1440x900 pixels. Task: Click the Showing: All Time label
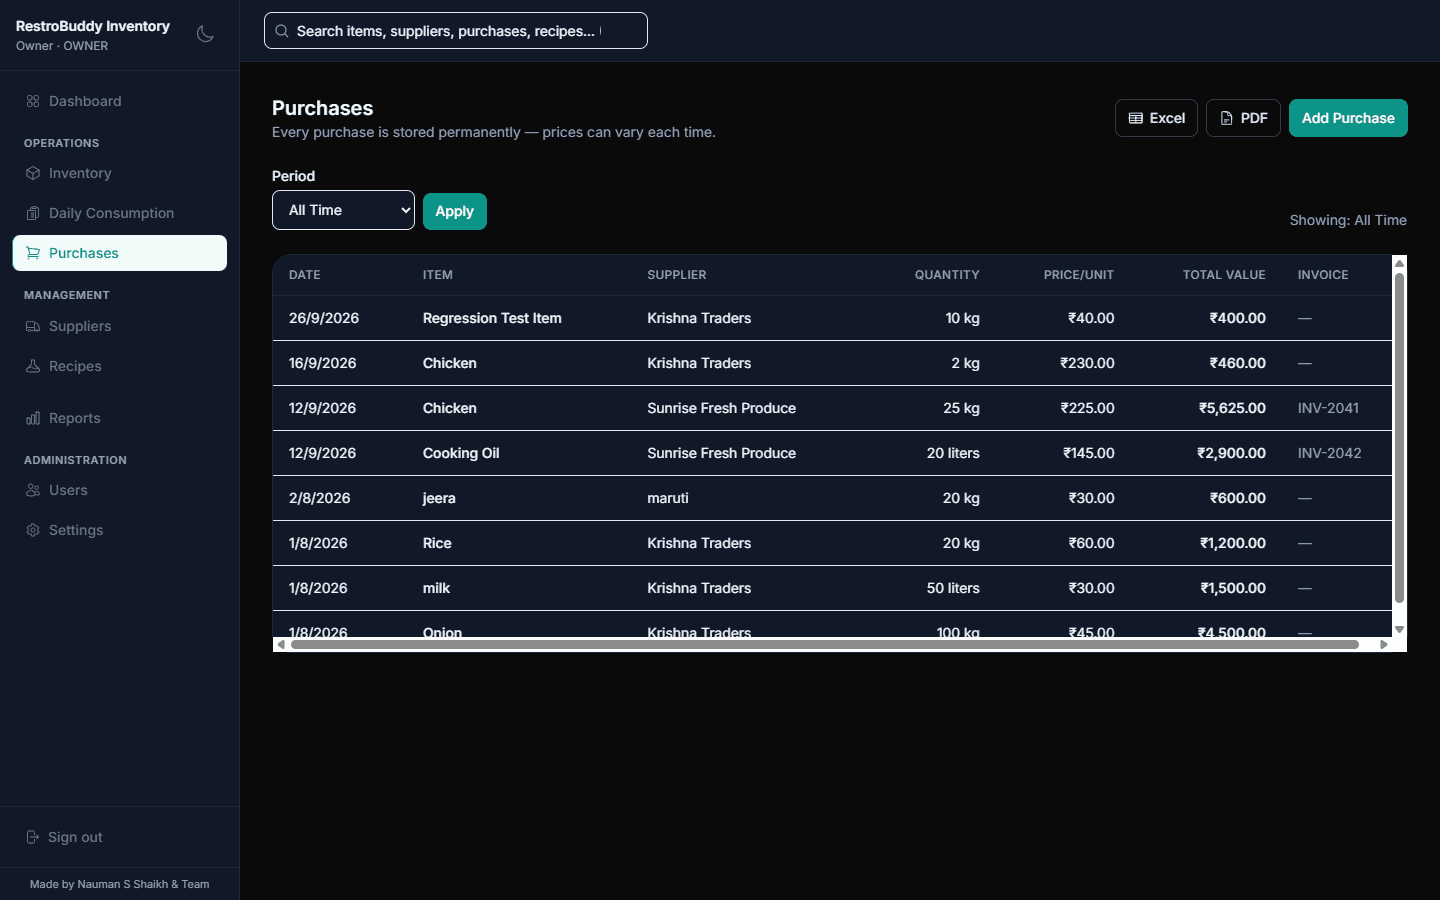click(1348, 220)
